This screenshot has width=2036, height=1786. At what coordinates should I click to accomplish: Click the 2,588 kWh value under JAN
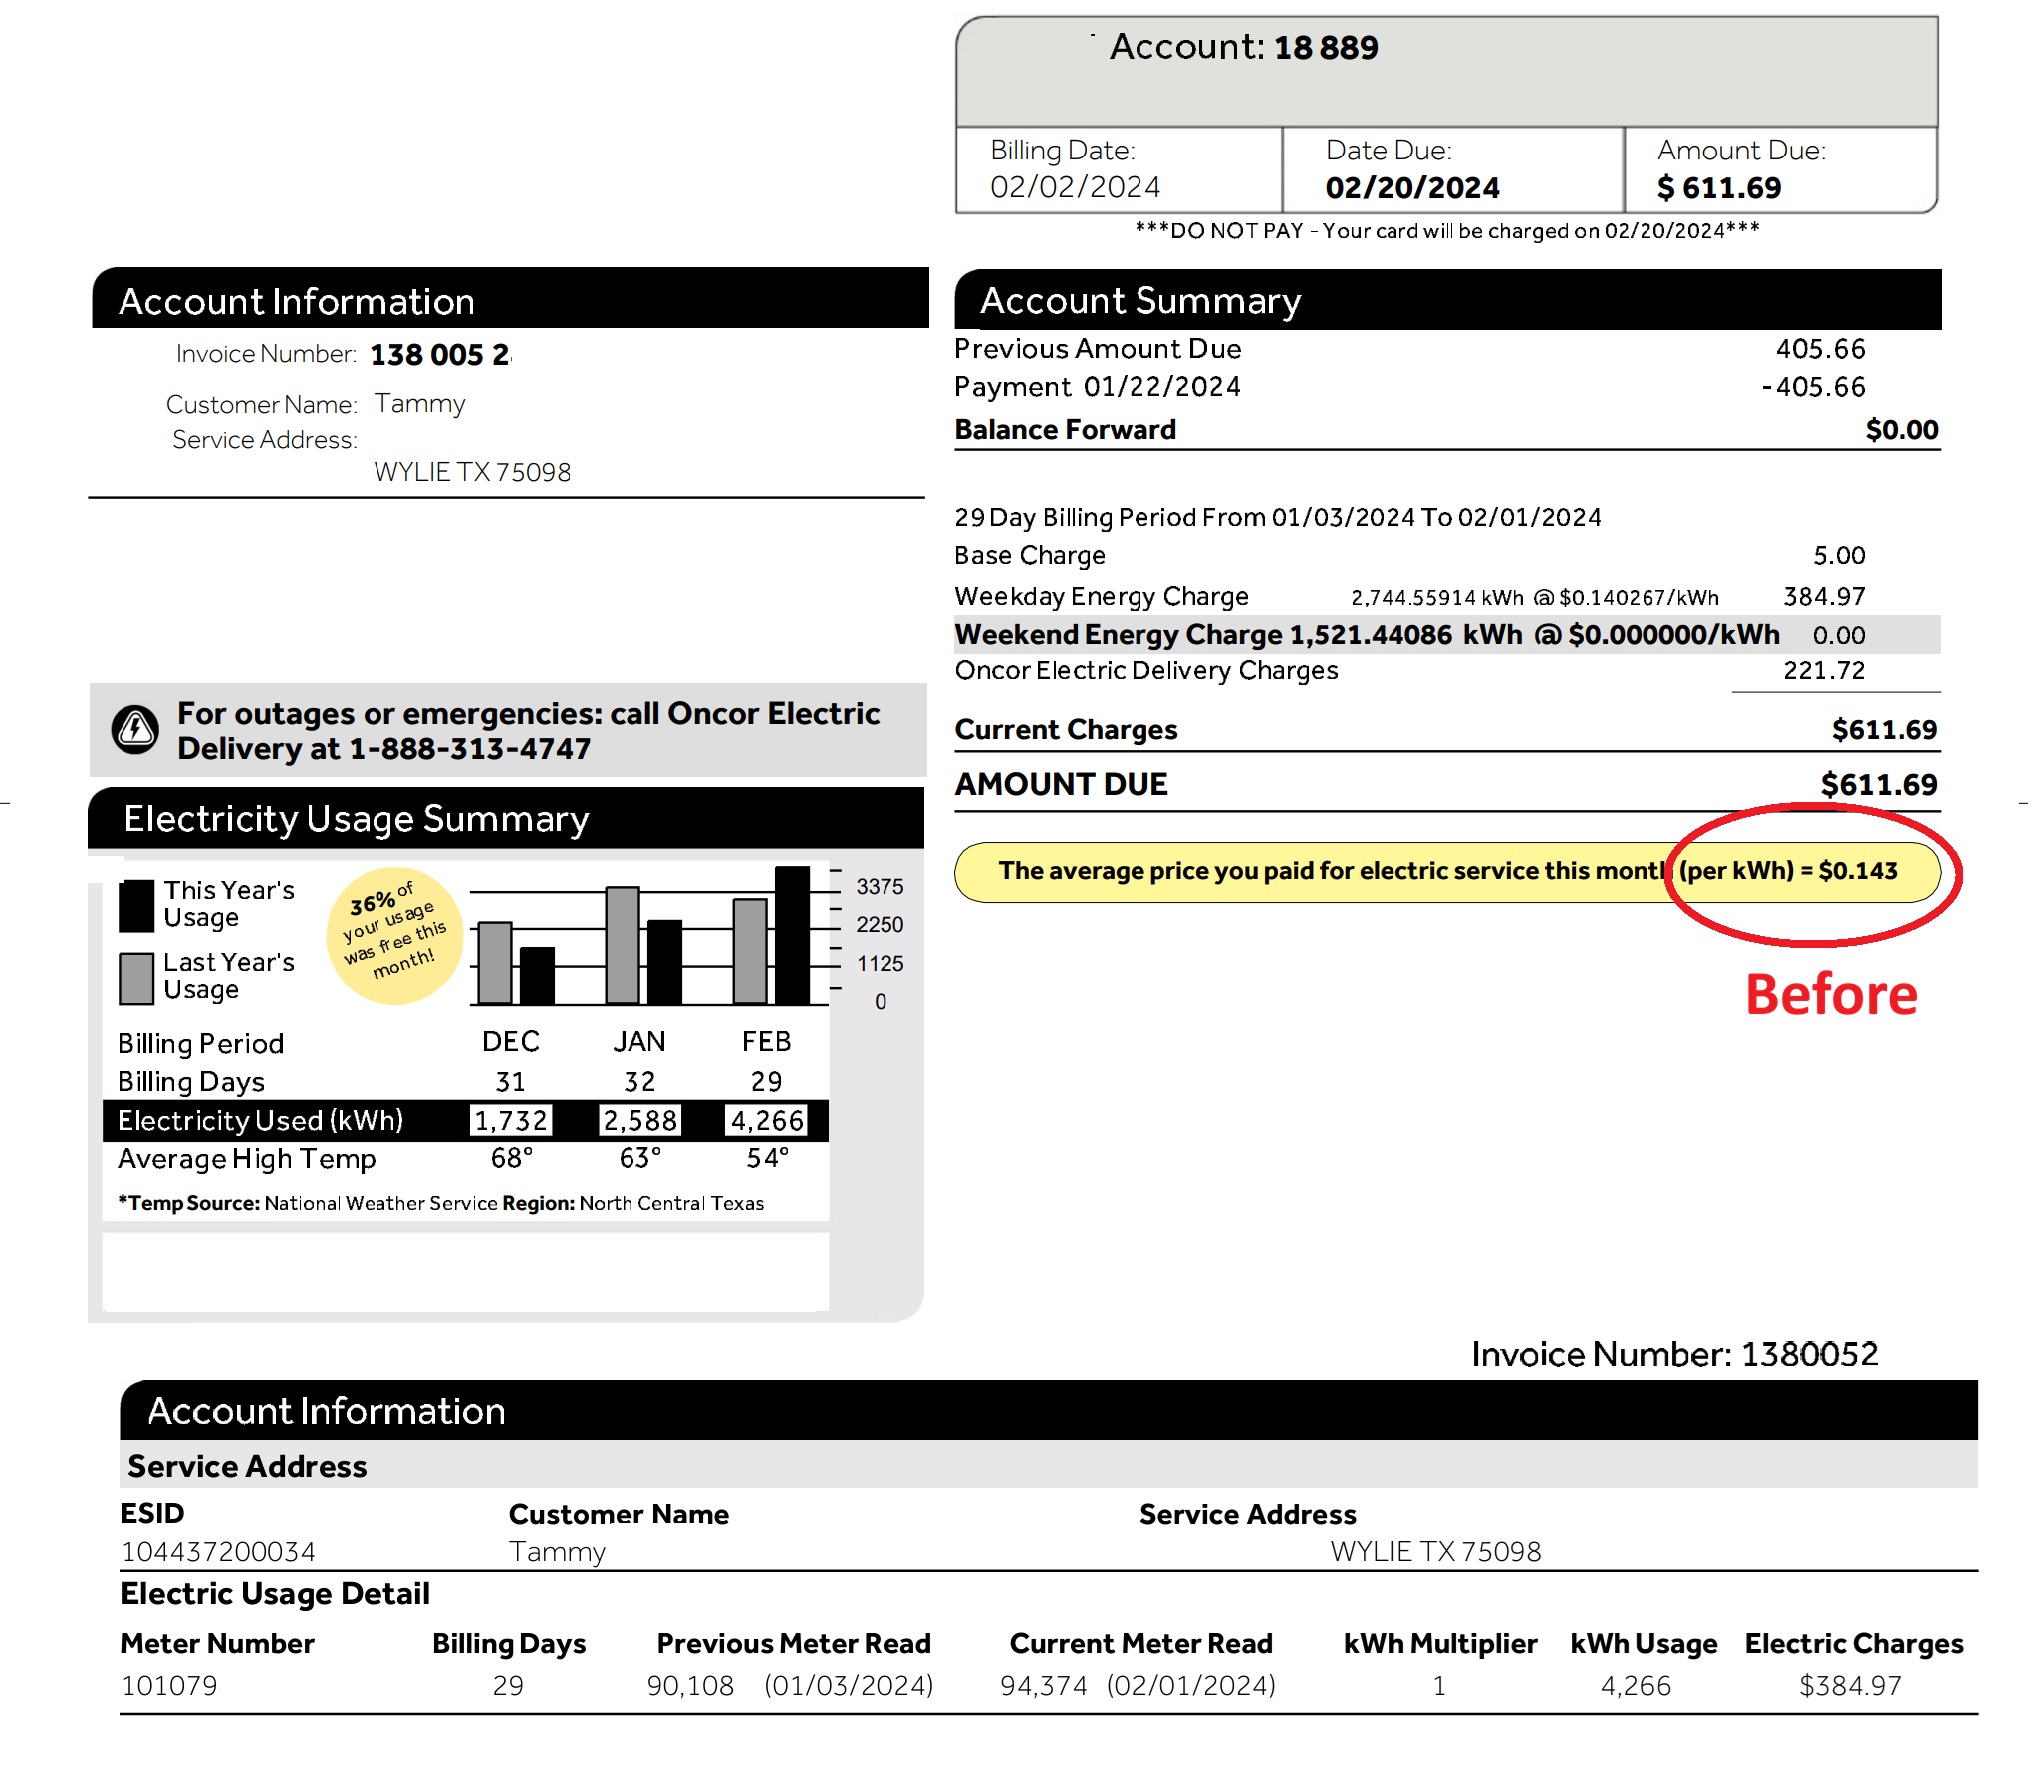click(640, 1120)
